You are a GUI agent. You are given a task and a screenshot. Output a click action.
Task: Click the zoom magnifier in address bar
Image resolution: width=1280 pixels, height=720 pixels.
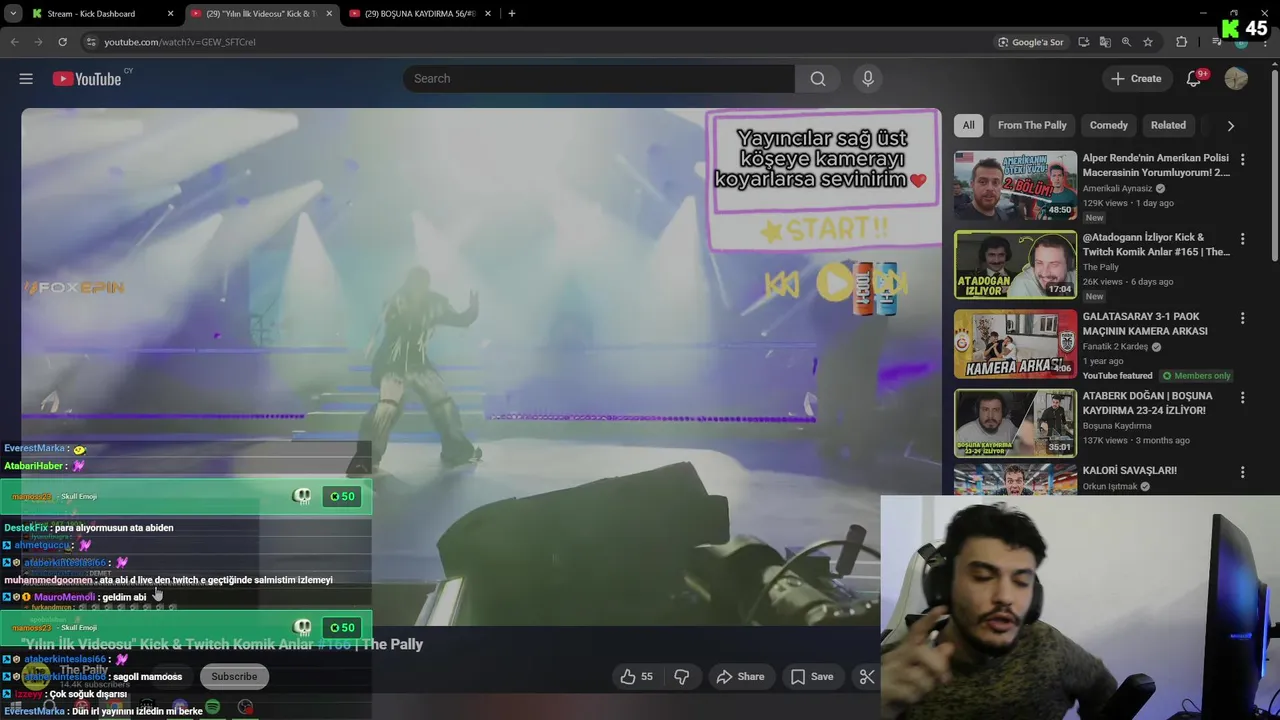(1126, 42)
